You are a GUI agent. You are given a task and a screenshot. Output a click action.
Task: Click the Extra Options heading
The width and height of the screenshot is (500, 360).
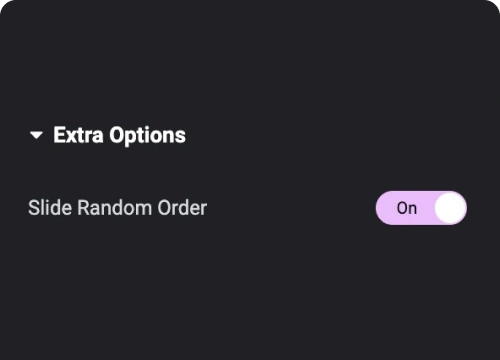click(x=119, y=135)
